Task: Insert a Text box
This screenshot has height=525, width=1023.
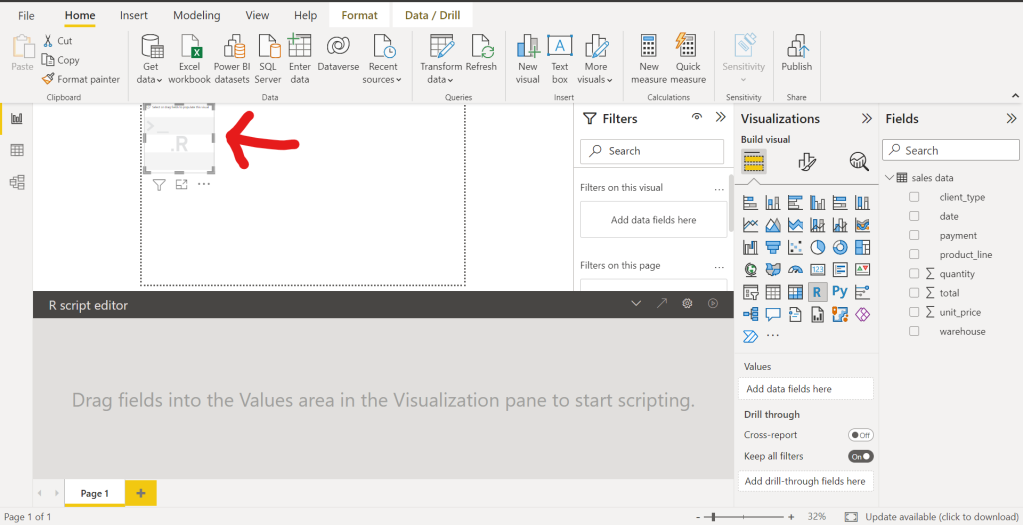Action: (560, 59)
